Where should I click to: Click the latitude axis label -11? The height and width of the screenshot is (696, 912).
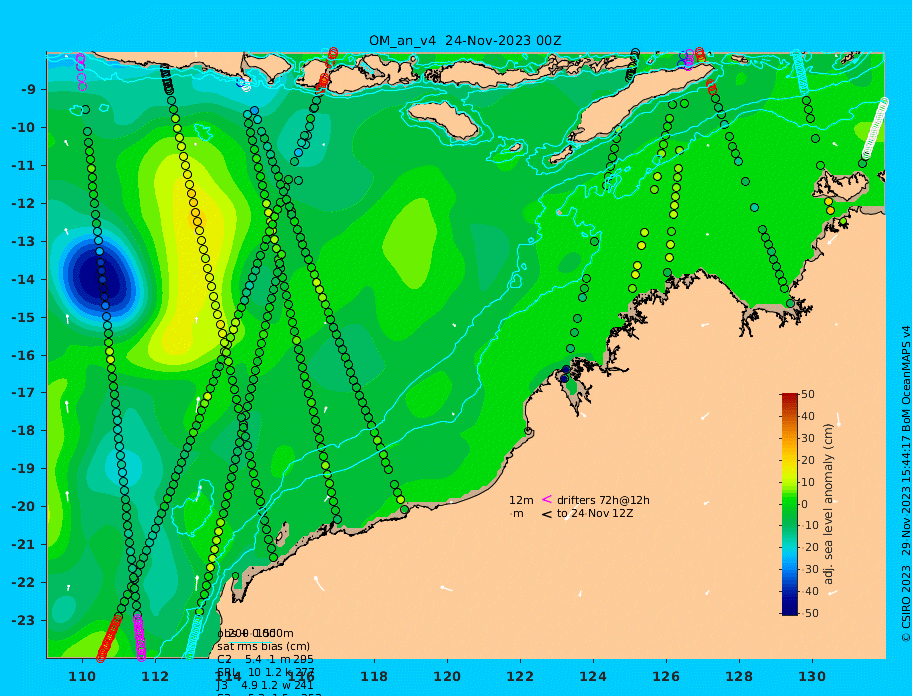click(25, 166)
